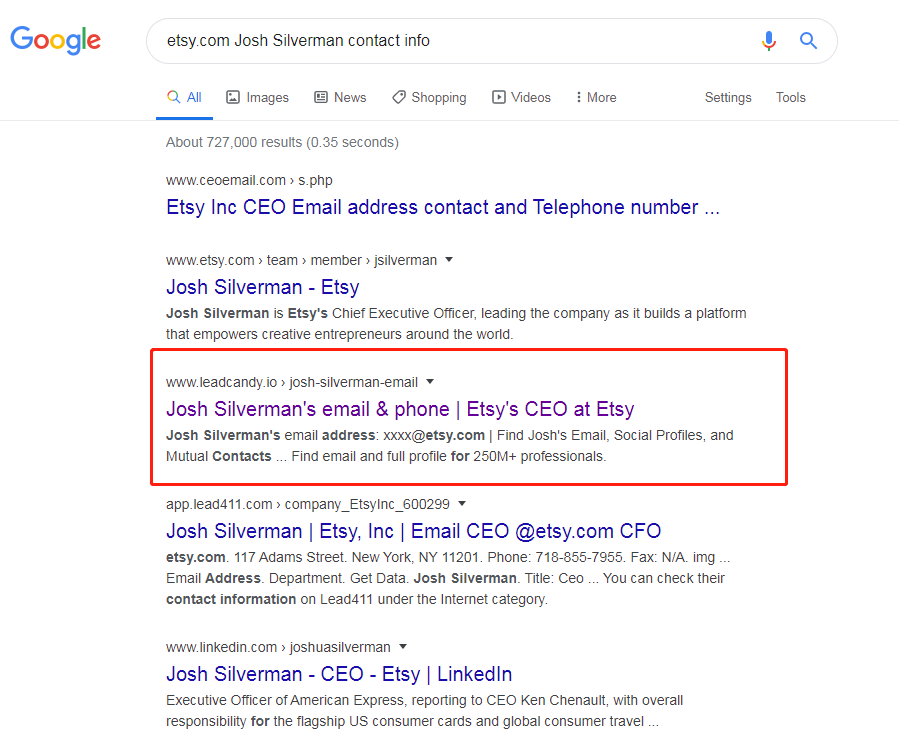Open Etsy Inc CEO Email address result
Screen dimensions: 899x743
443,207
